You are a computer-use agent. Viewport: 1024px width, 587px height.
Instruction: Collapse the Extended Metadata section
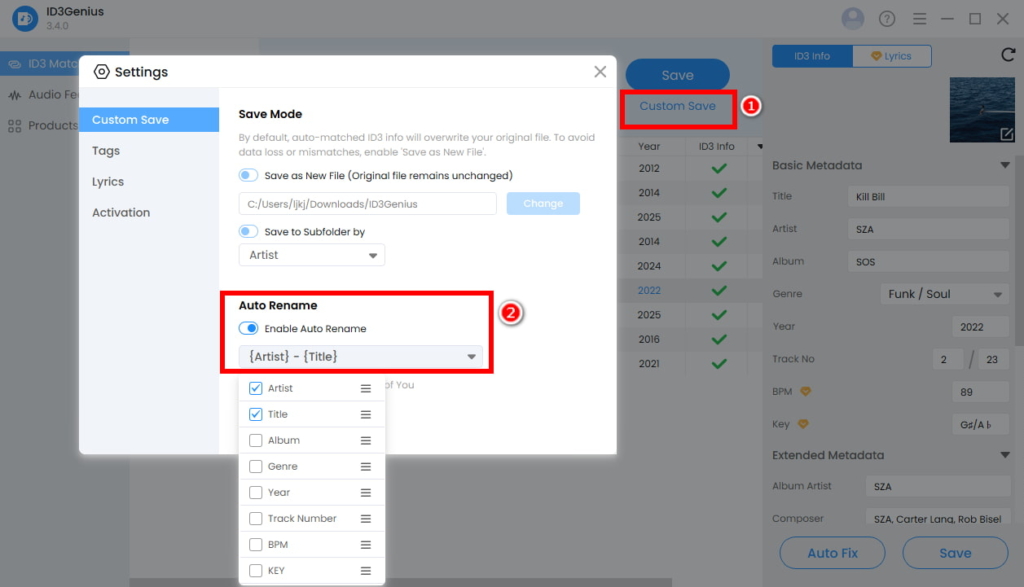1005,455
